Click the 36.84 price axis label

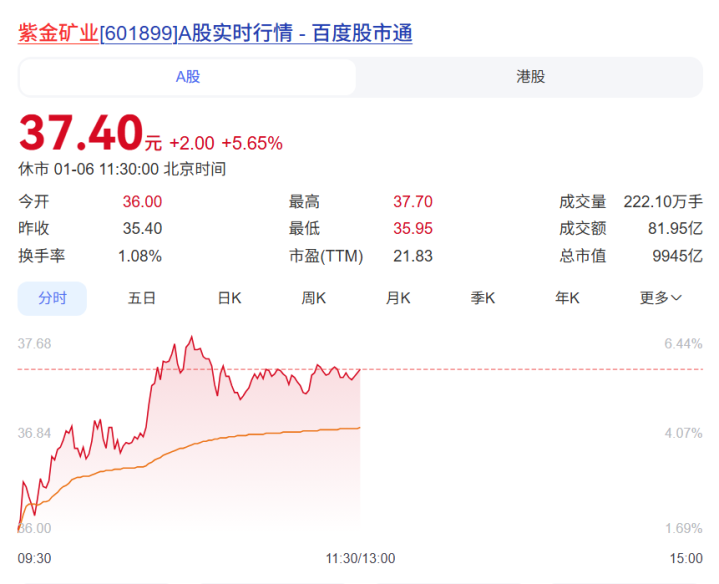pyautogui.click(x=34, y=433)
